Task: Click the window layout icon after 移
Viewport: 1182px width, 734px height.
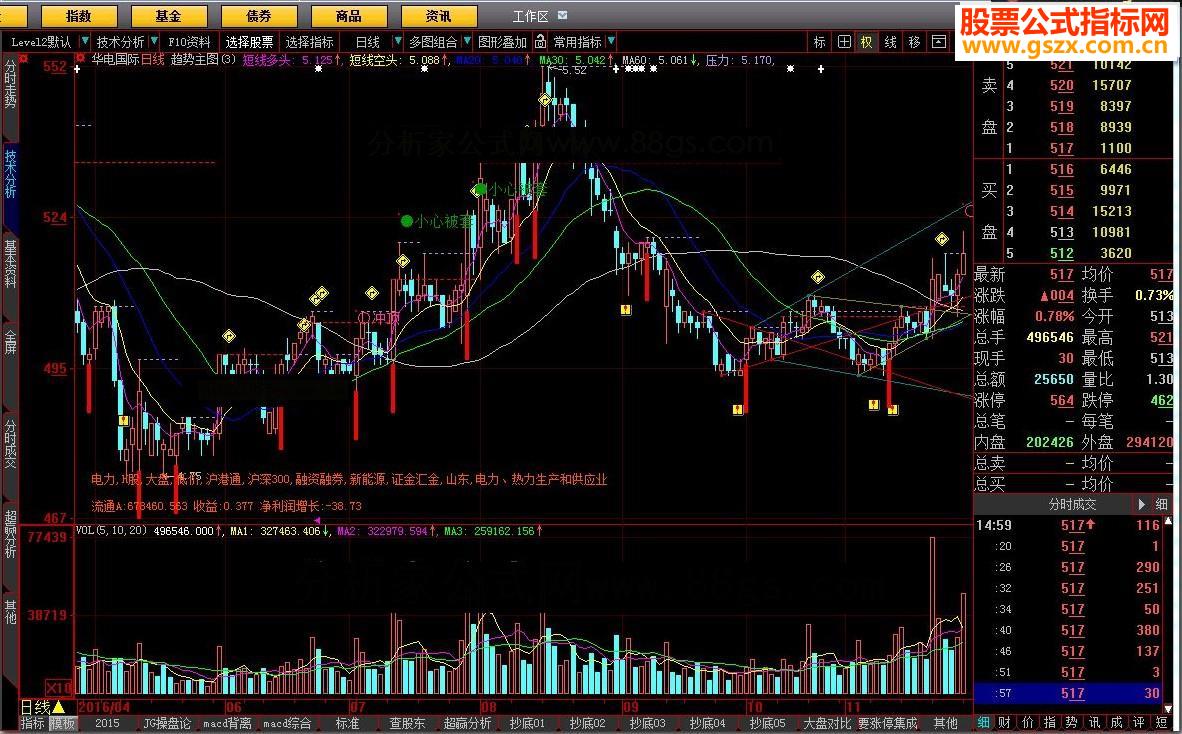Action: coord(939,42)
